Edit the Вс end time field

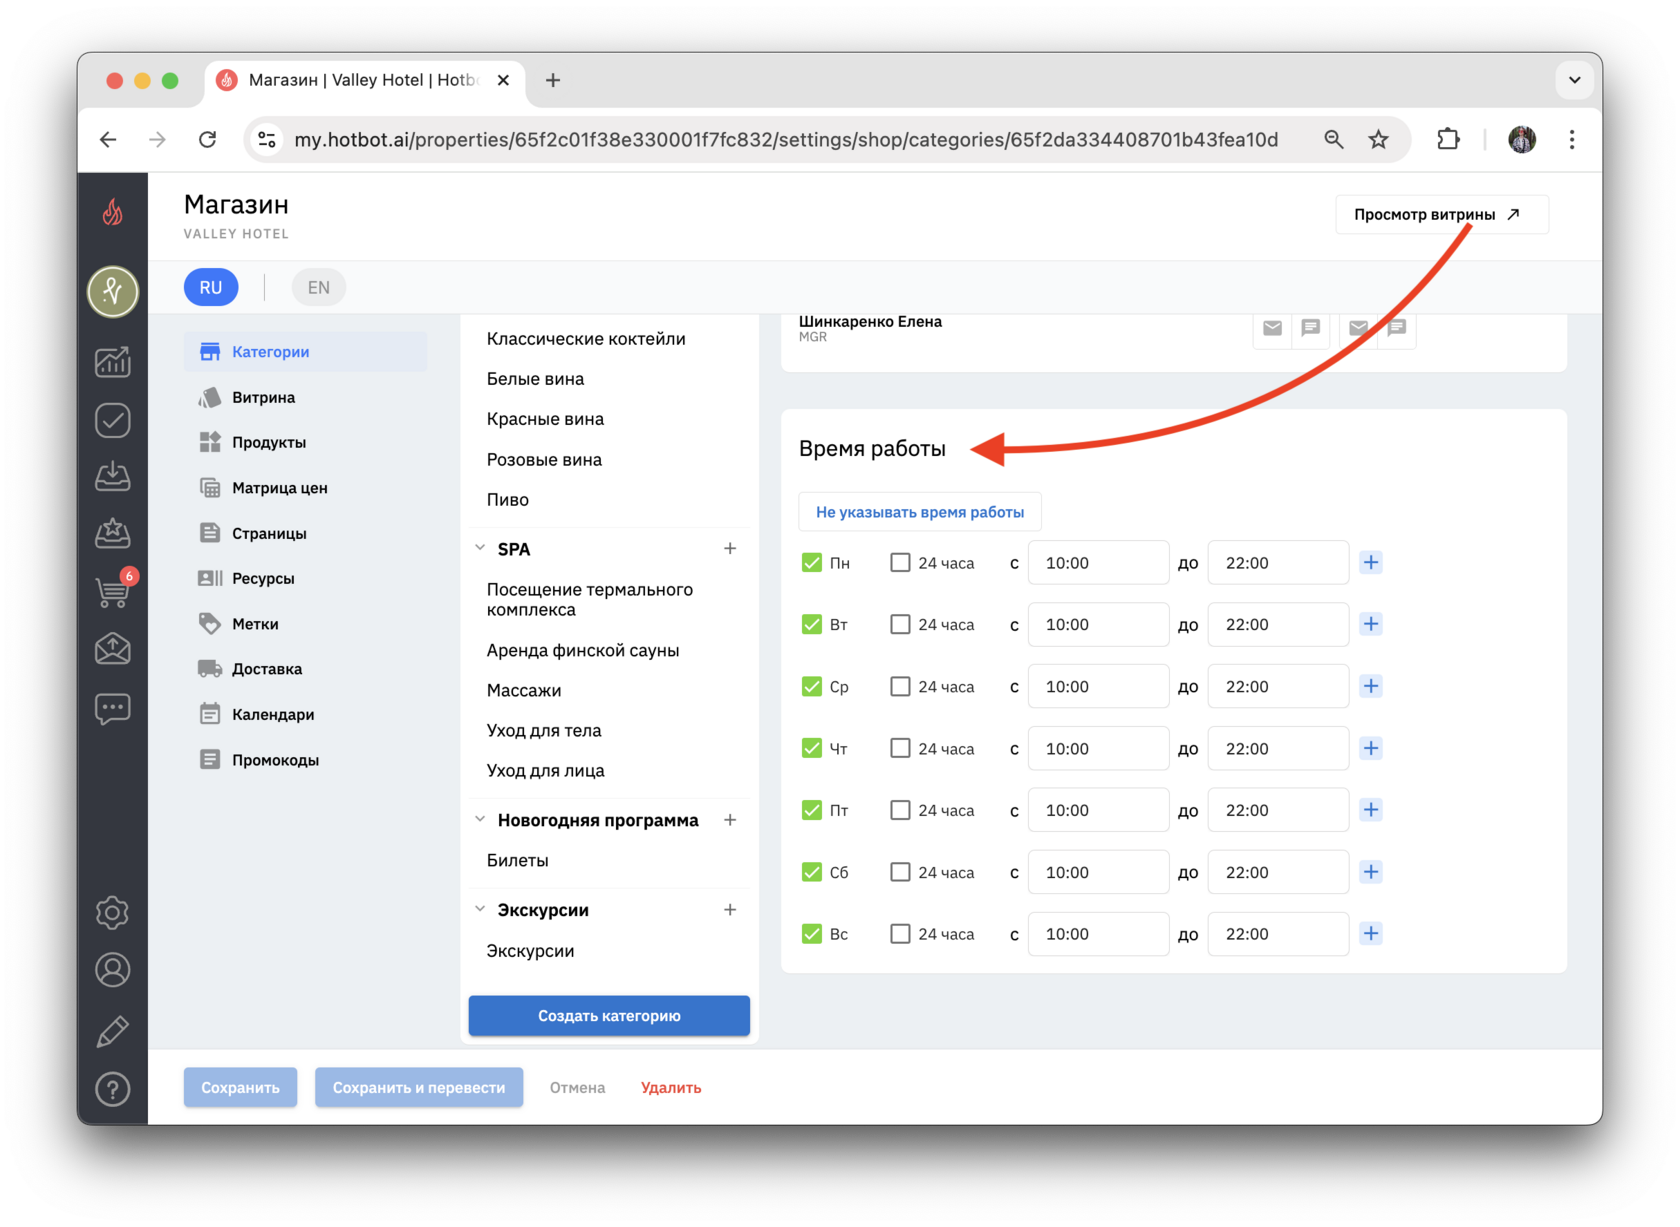(1278, 934)
